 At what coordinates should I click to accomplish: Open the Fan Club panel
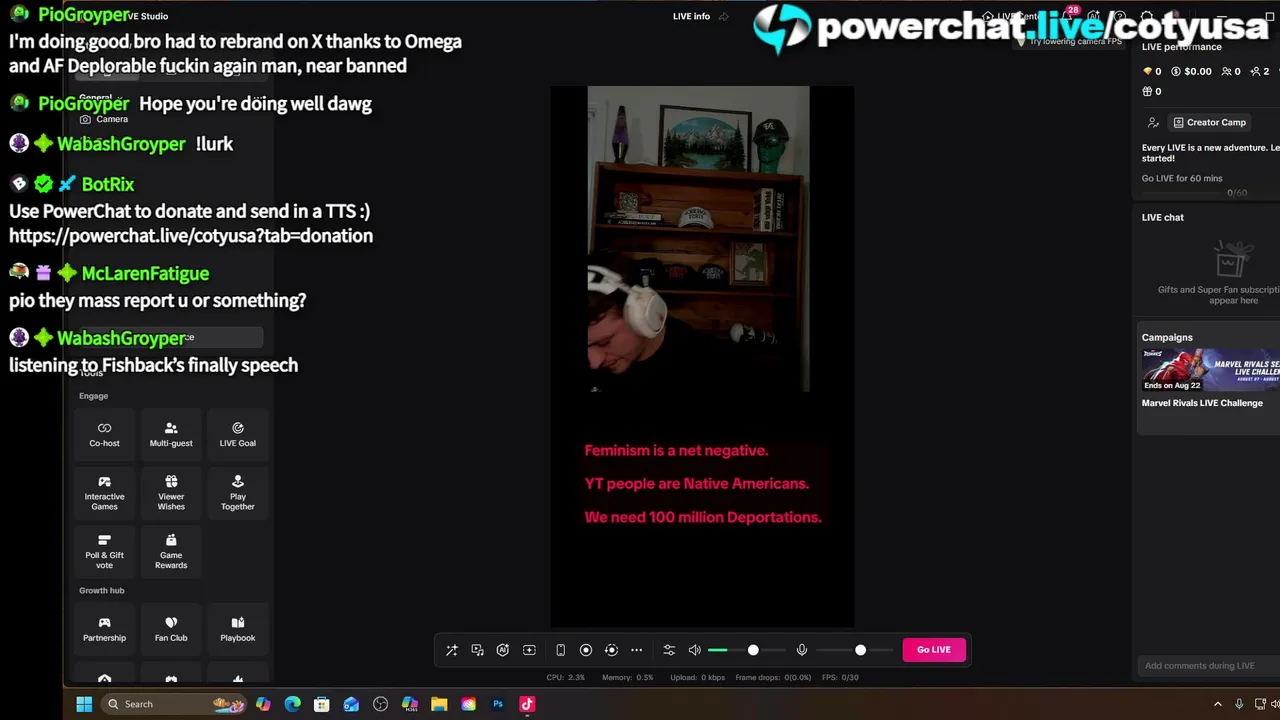171,629
